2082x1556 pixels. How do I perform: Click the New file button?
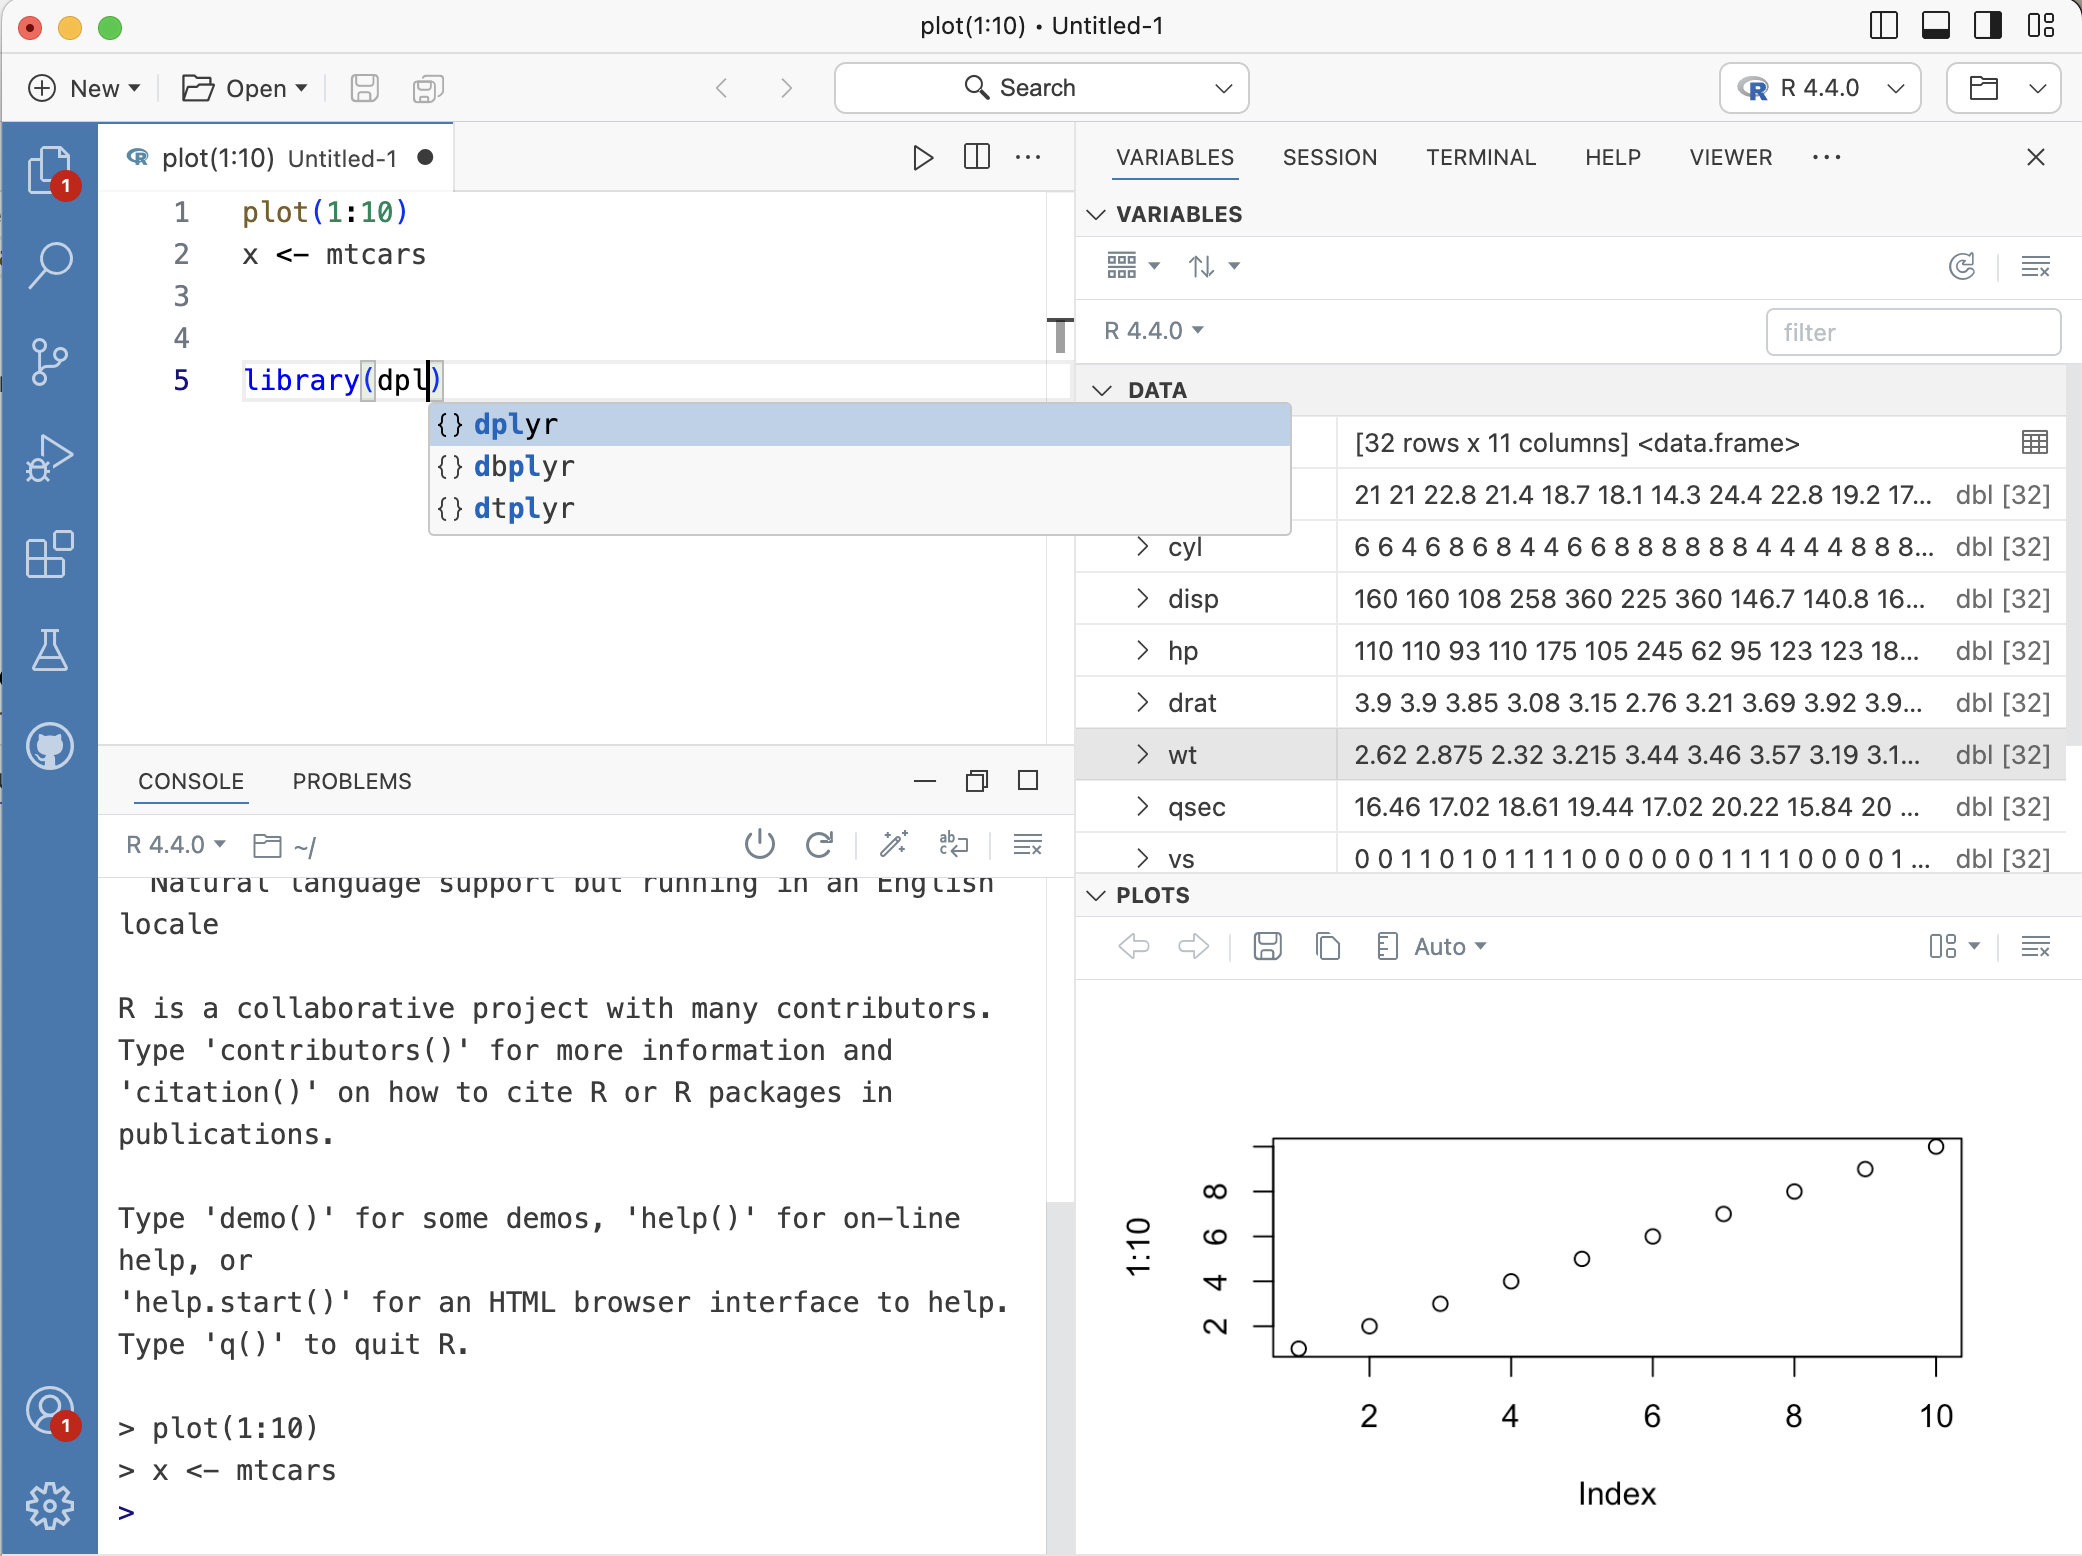click(x=83, y=88)
